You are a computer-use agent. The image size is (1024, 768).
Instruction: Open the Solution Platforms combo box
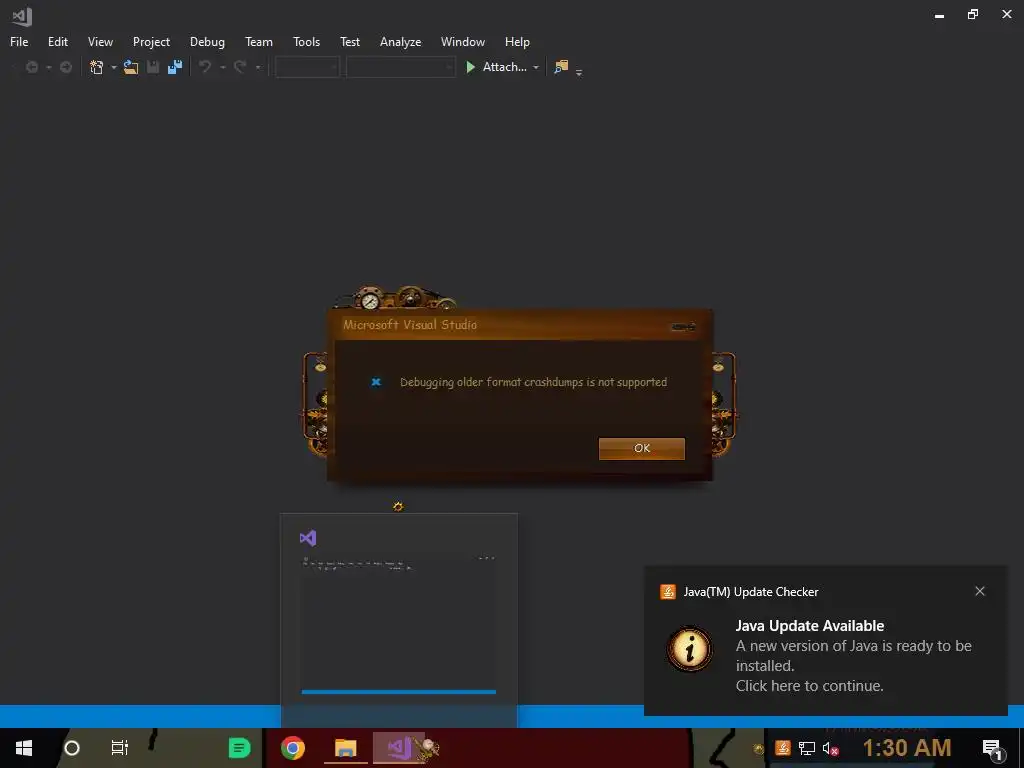tap(400, 67)
